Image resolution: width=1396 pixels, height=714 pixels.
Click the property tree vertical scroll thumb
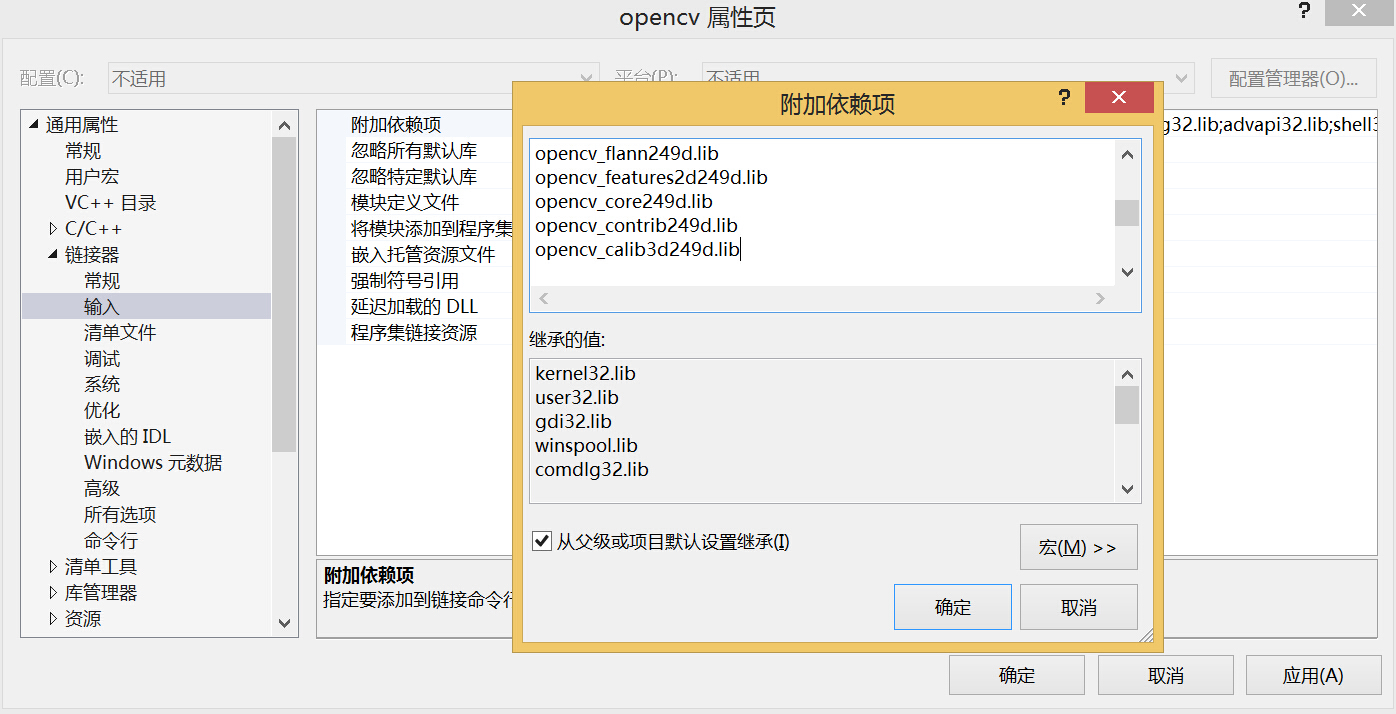point(284,295)
